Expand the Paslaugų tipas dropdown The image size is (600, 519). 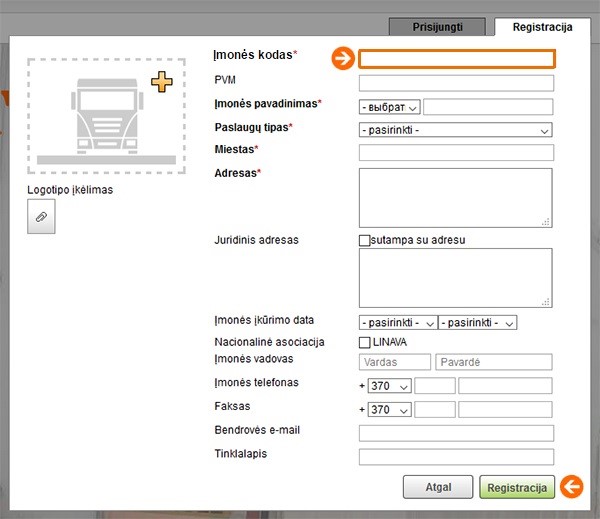click(x=456, y=130)
